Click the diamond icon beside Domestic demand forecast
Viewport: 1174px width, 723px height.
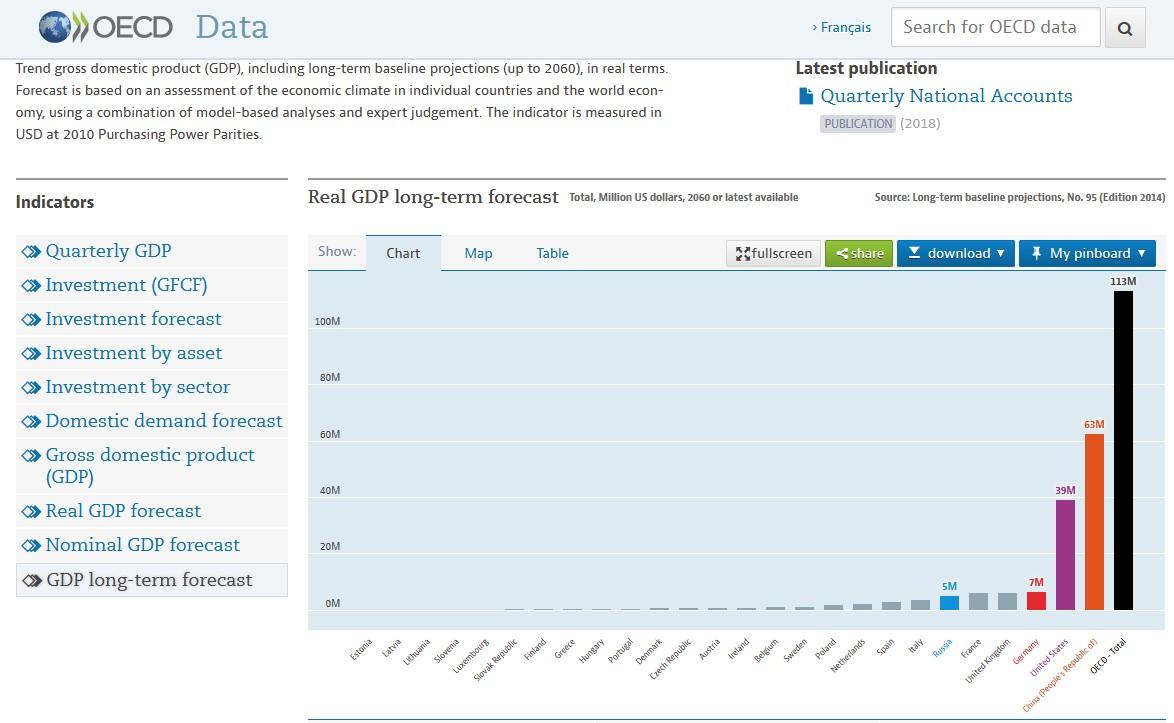(31, 421)
